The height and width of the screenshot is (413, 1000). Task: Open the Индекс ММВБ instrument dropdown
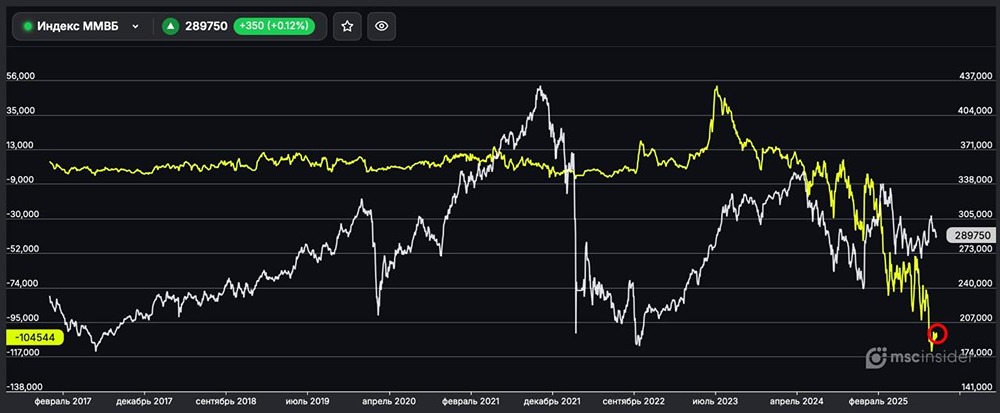(82, 26)
